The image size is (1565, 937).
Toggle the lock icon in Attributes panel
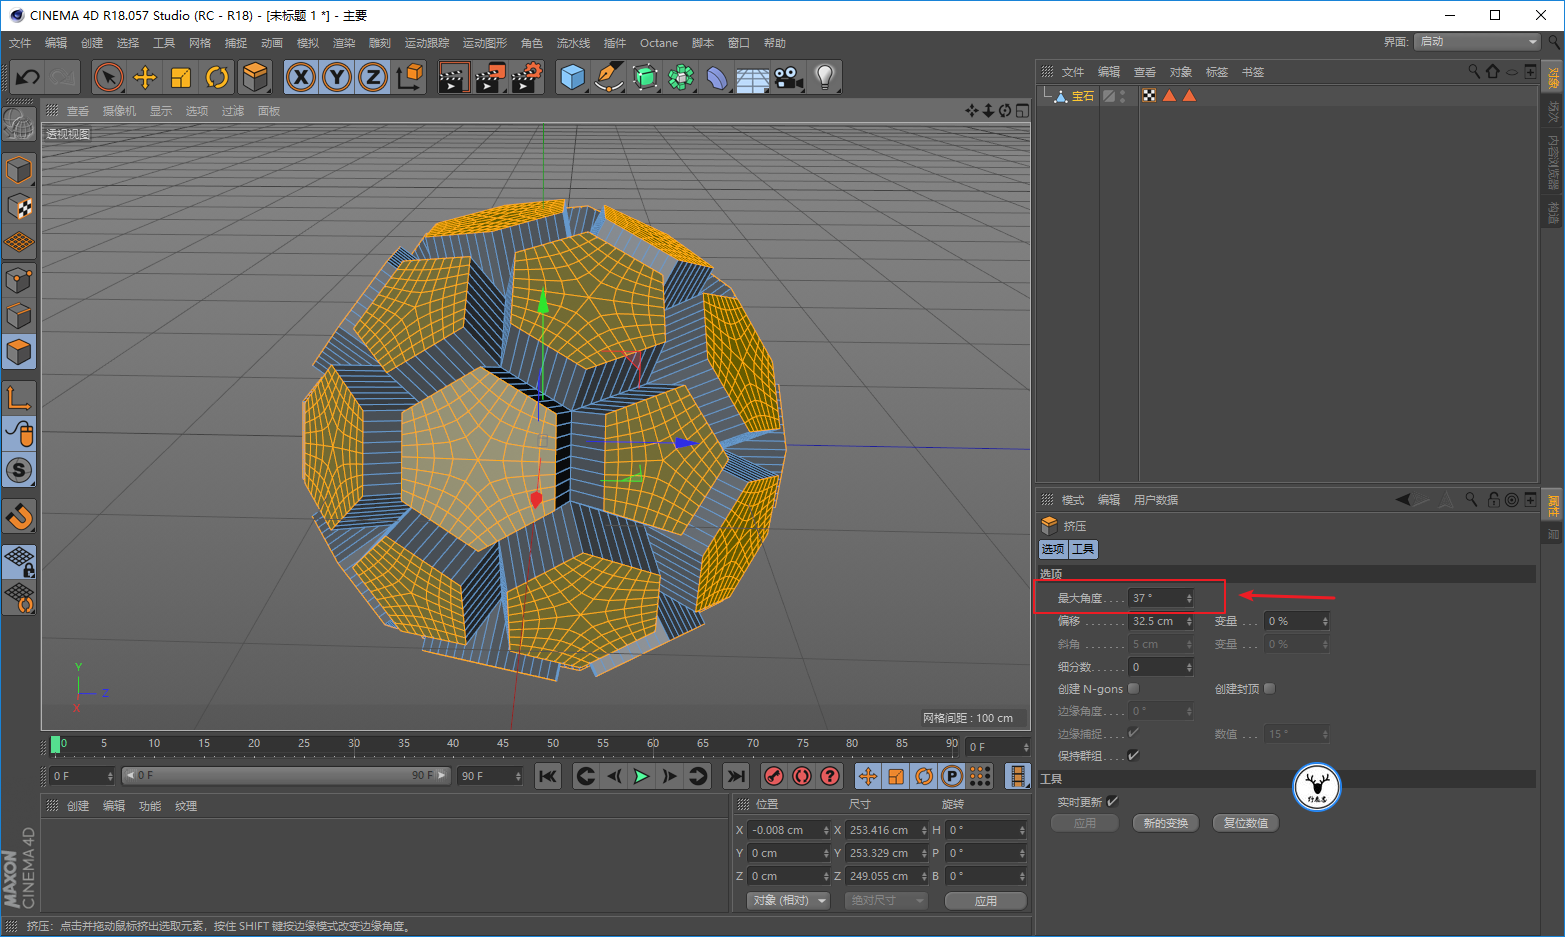point(1493,499)
